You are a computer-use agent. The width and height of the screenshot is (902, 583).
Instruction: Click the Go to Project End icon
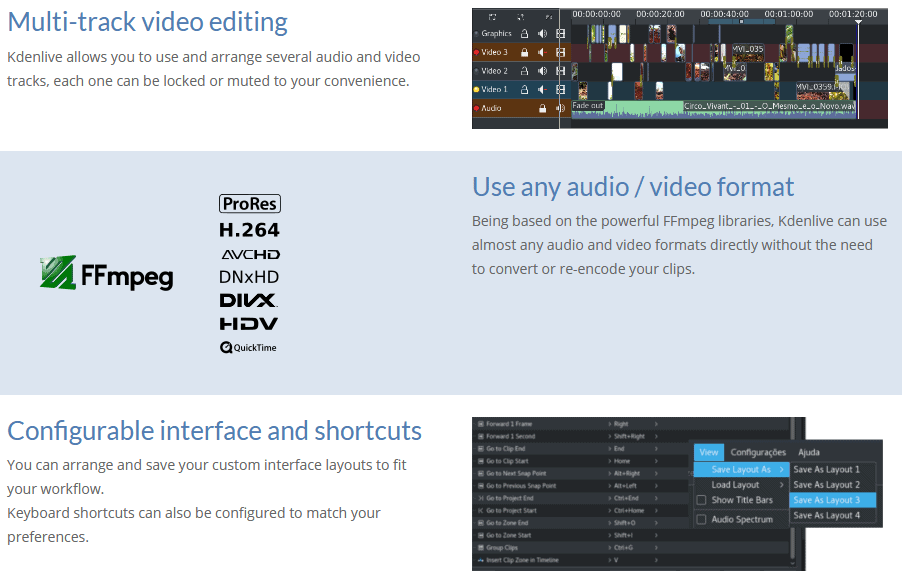[481, 498]
